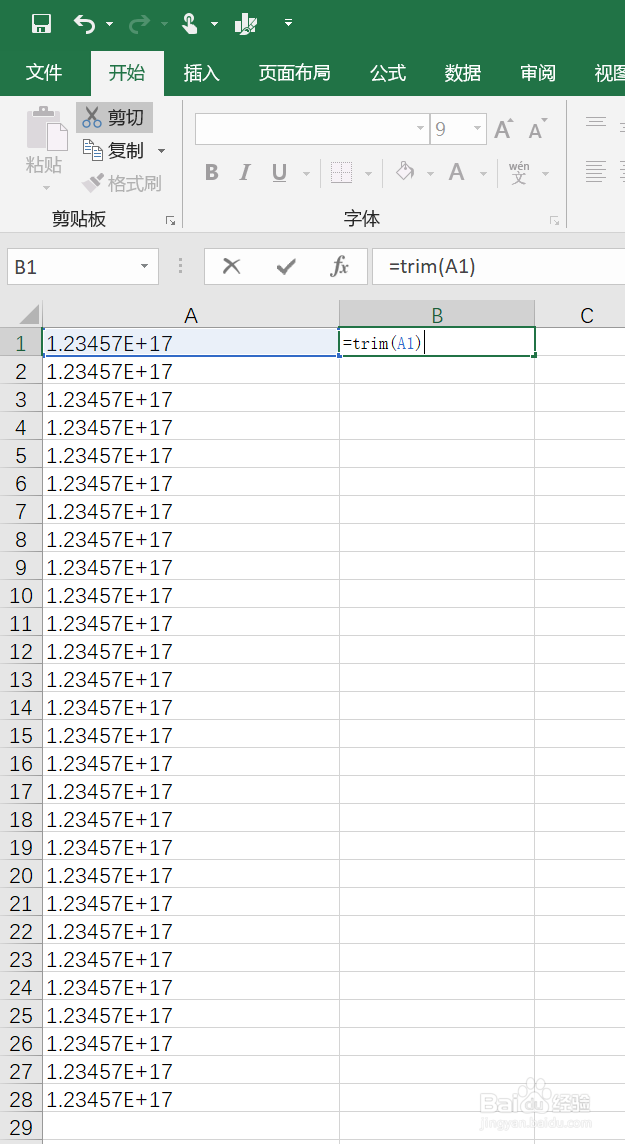Click the 视图 tab

609,73
